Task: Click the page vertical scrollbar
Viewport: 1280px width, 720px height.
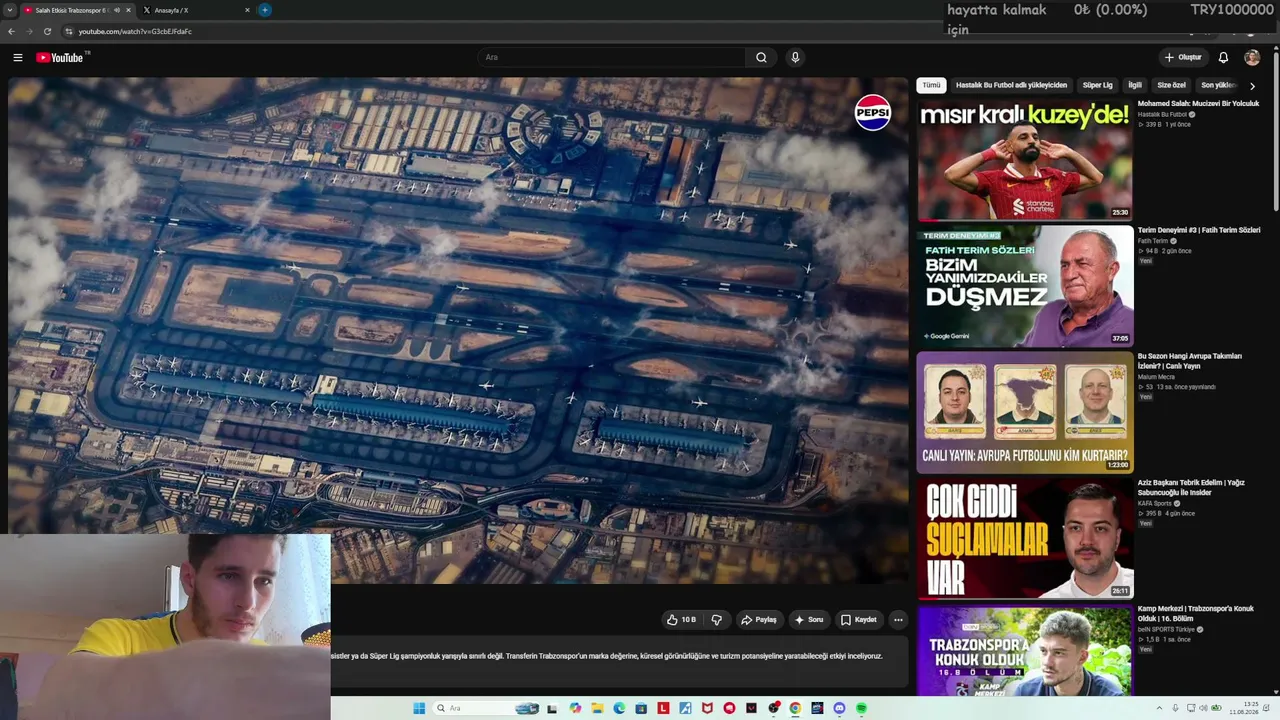Action: (x=1275, y=130)
